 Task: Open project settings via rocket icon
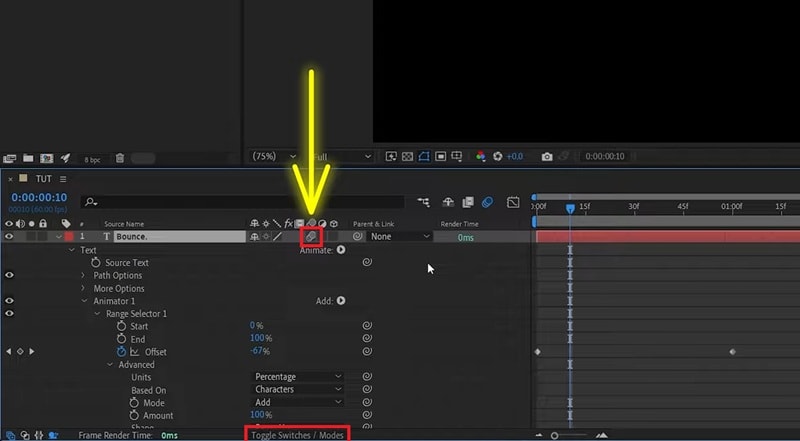click(65, 158)
